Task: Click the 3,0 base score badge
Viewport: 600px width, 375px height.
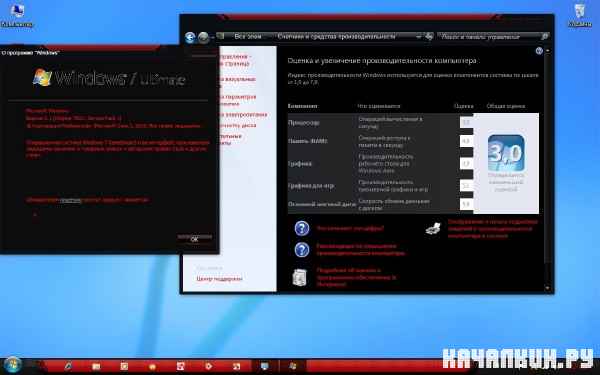Action: tap(506, 153)
